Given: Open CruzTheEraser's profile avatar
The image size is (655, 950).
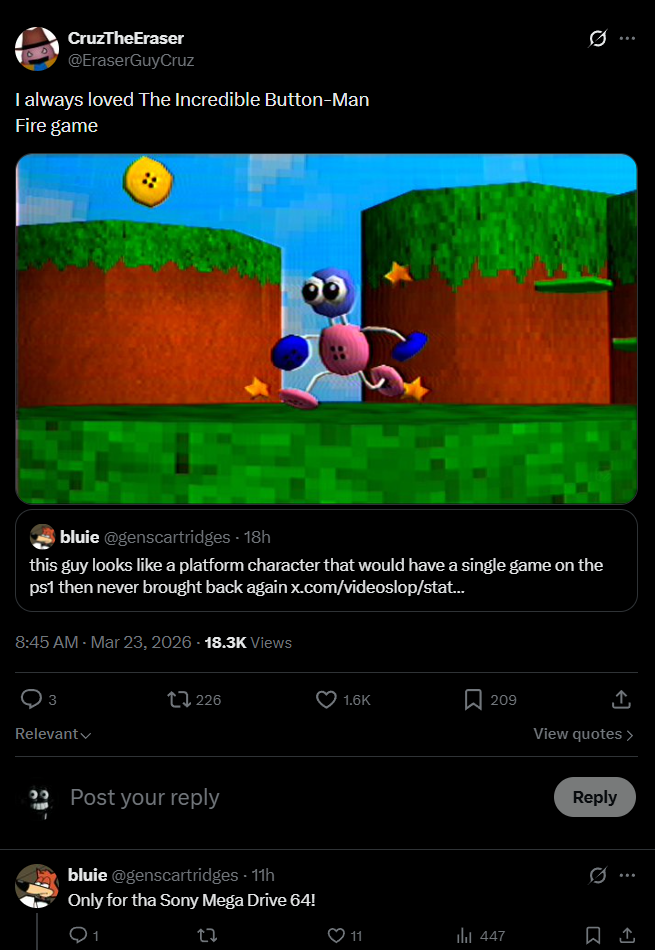Looking at the screenshot, I should click(x=37, y=49).
